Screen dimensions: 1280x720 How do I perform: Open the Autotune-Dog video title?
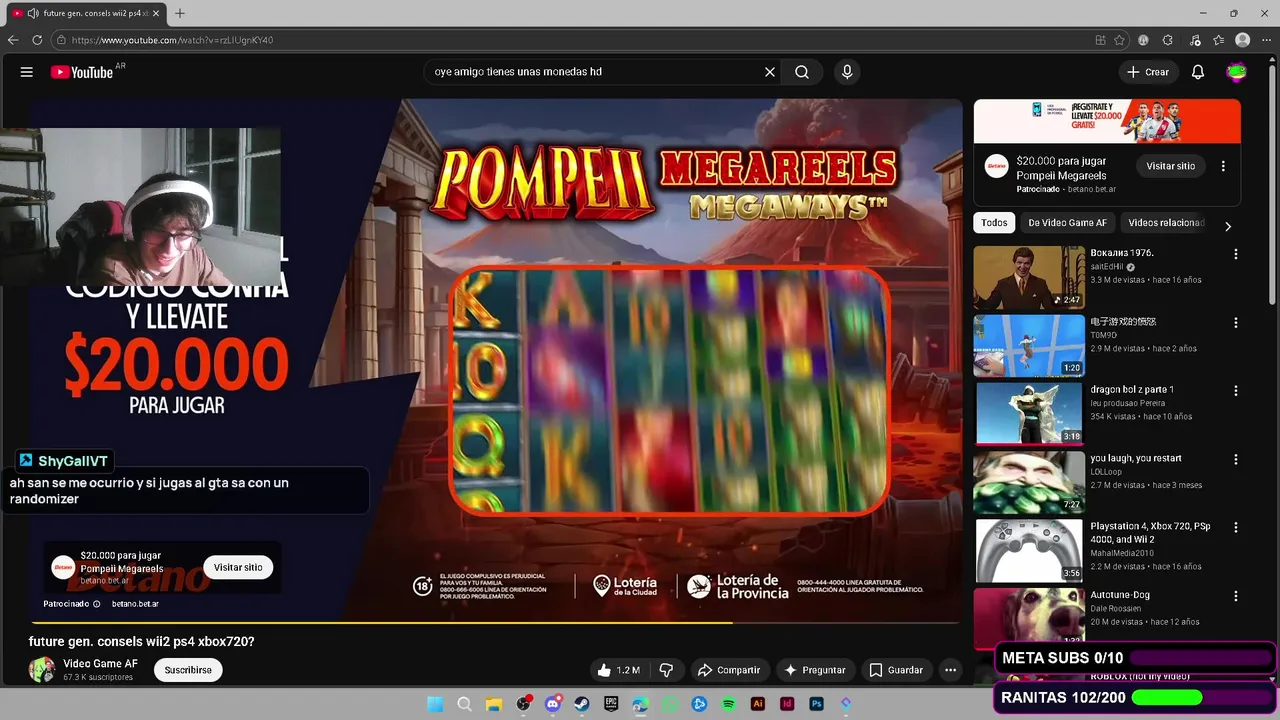[x=1120, y=595]
